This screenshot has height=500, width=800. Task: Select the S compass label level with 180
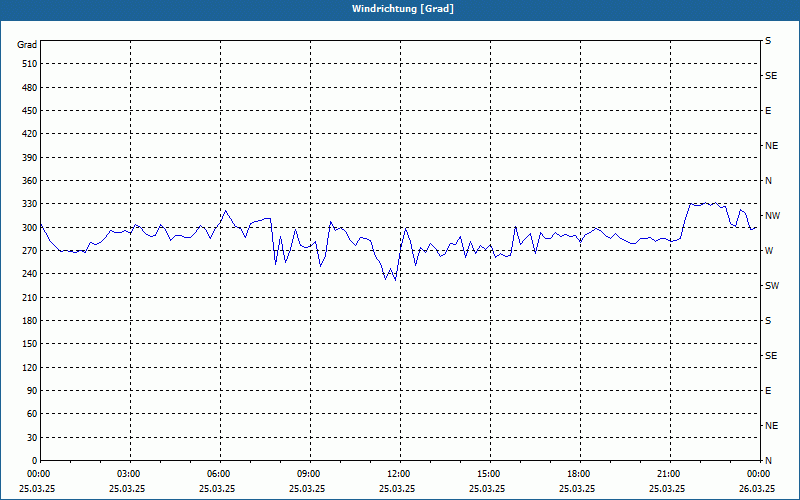click(768, 321)
